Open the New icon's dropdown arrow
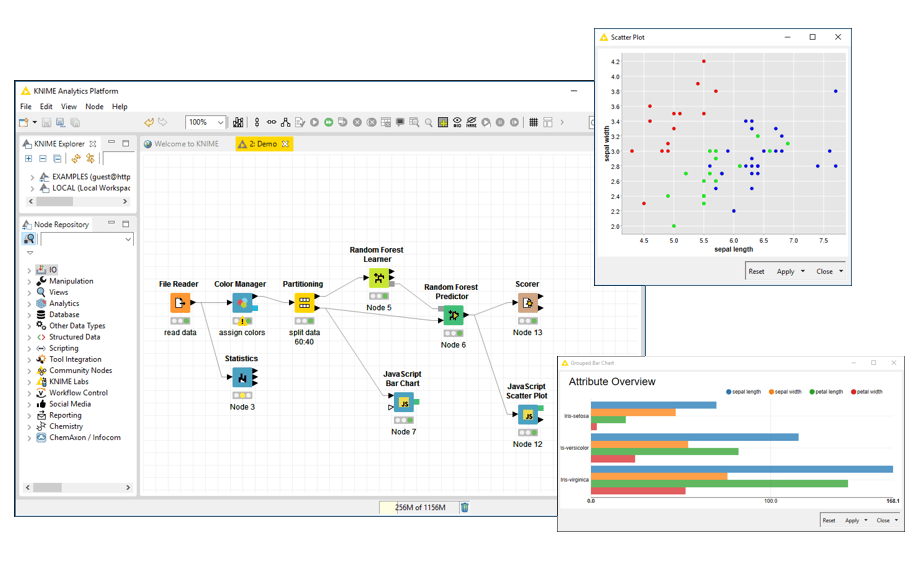 [x=35, y=122]
